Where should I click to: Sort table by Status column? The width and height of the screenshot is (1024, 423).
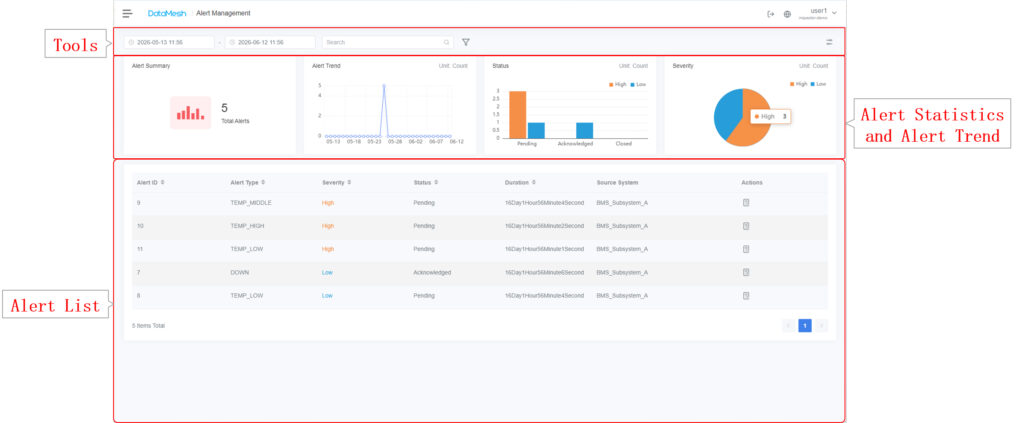point(425,183)
